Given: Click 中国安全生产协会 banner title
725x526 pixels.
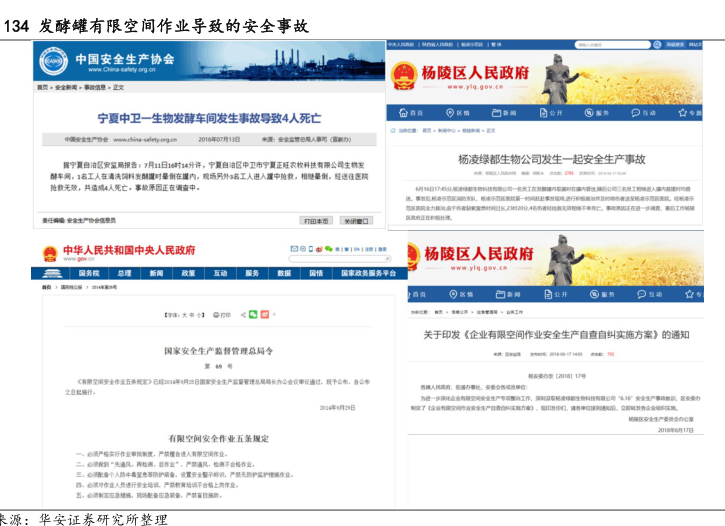Looking at the screenshot, I should pyautogui.click(x=125, y=59).
